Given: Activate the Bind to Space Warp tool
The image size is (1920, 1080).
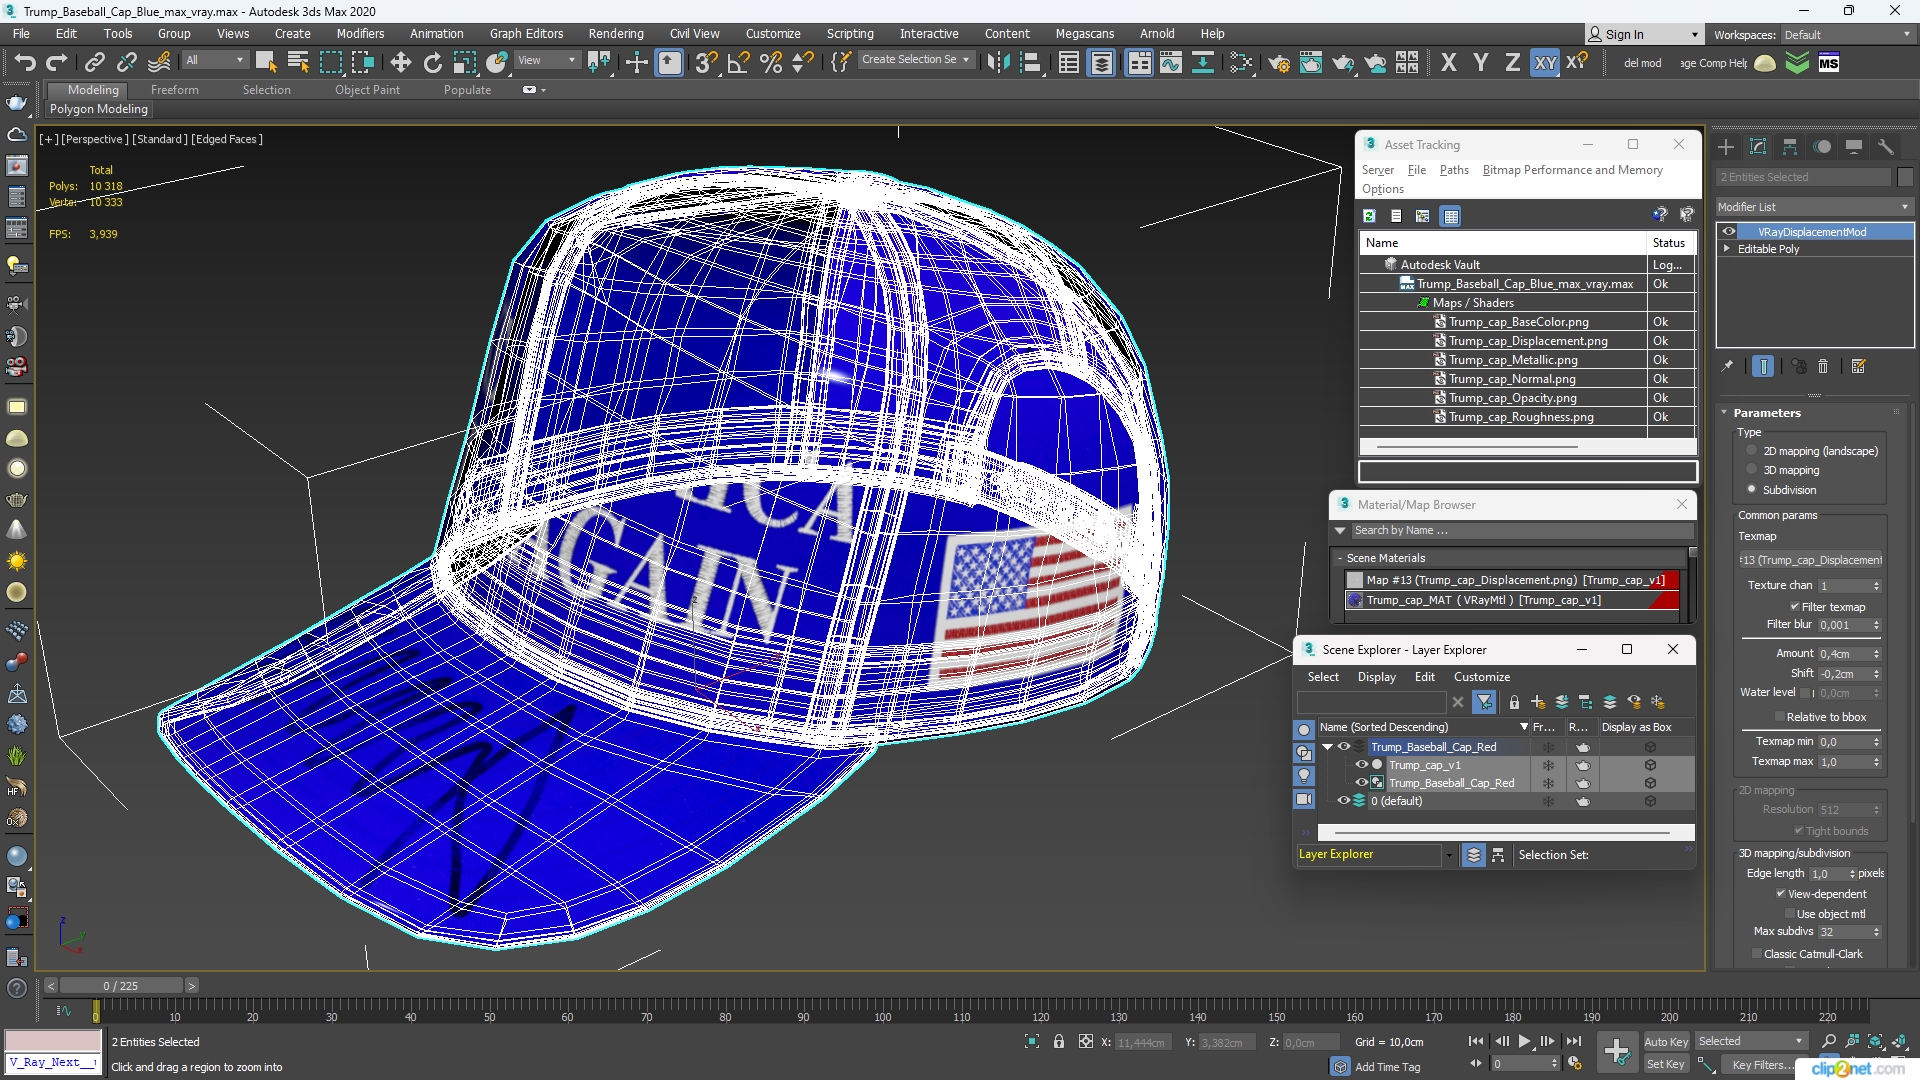Looking at the screenshot, I should tap(159, 63).
